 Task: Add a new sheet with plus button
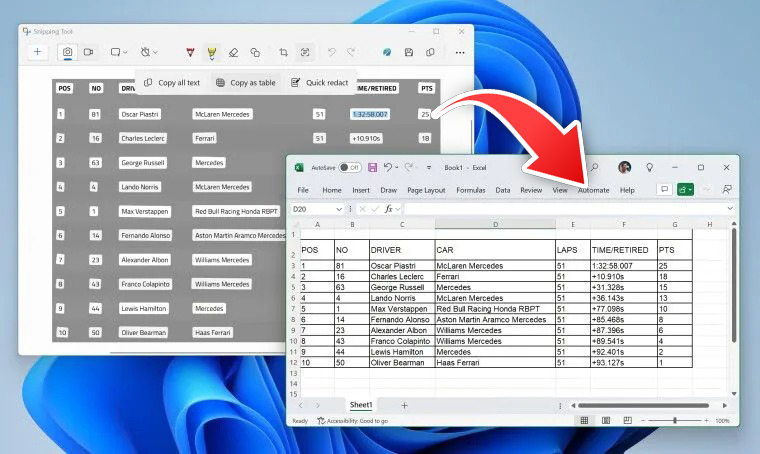tap(404, 405)
